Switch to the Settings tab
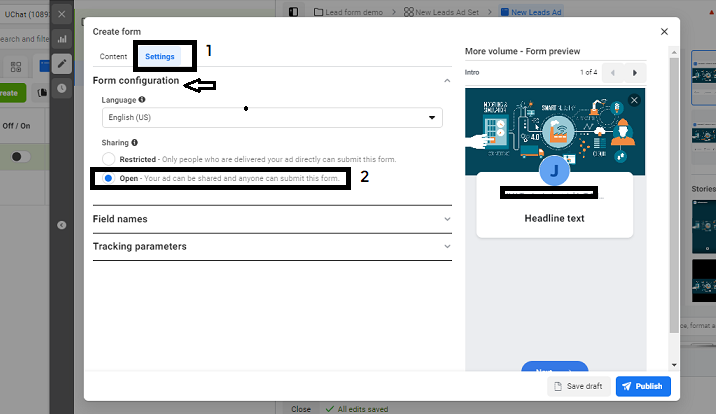Screen dimensions: 716x414 160,57
